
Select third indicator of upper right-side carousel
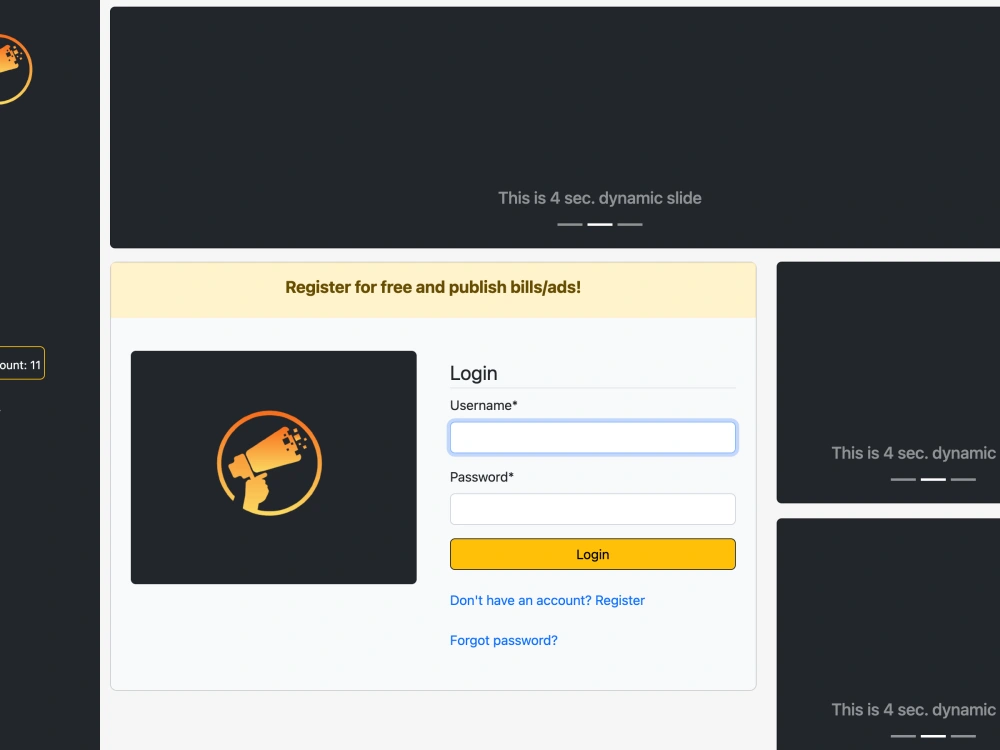[x=963, y=479]
